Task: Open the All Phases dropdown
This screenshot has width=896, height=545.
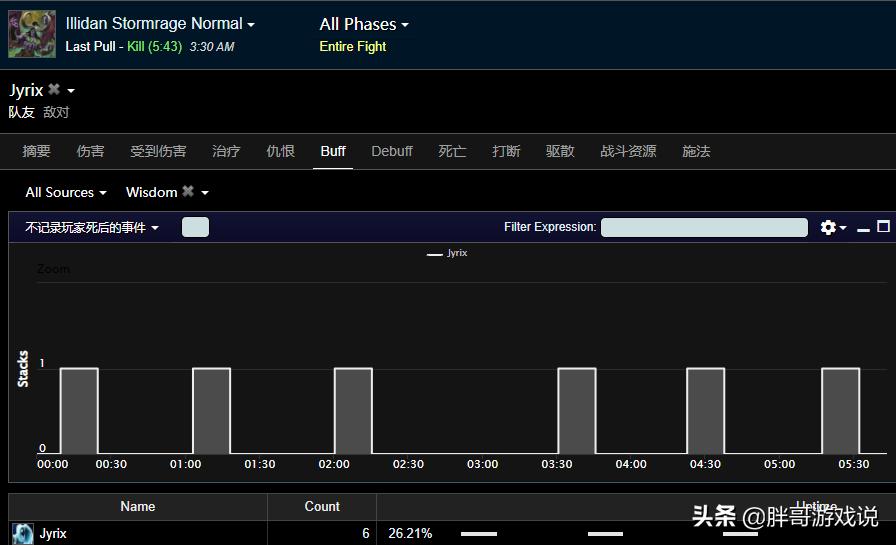Action: click(364, 24)
